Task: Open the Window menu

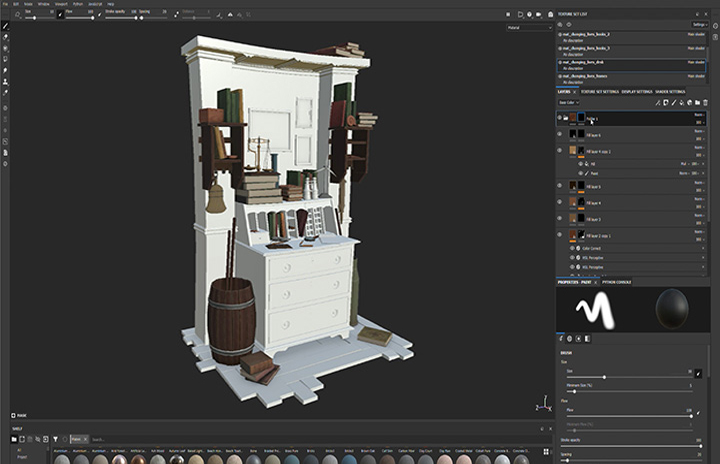Action: 44,4
